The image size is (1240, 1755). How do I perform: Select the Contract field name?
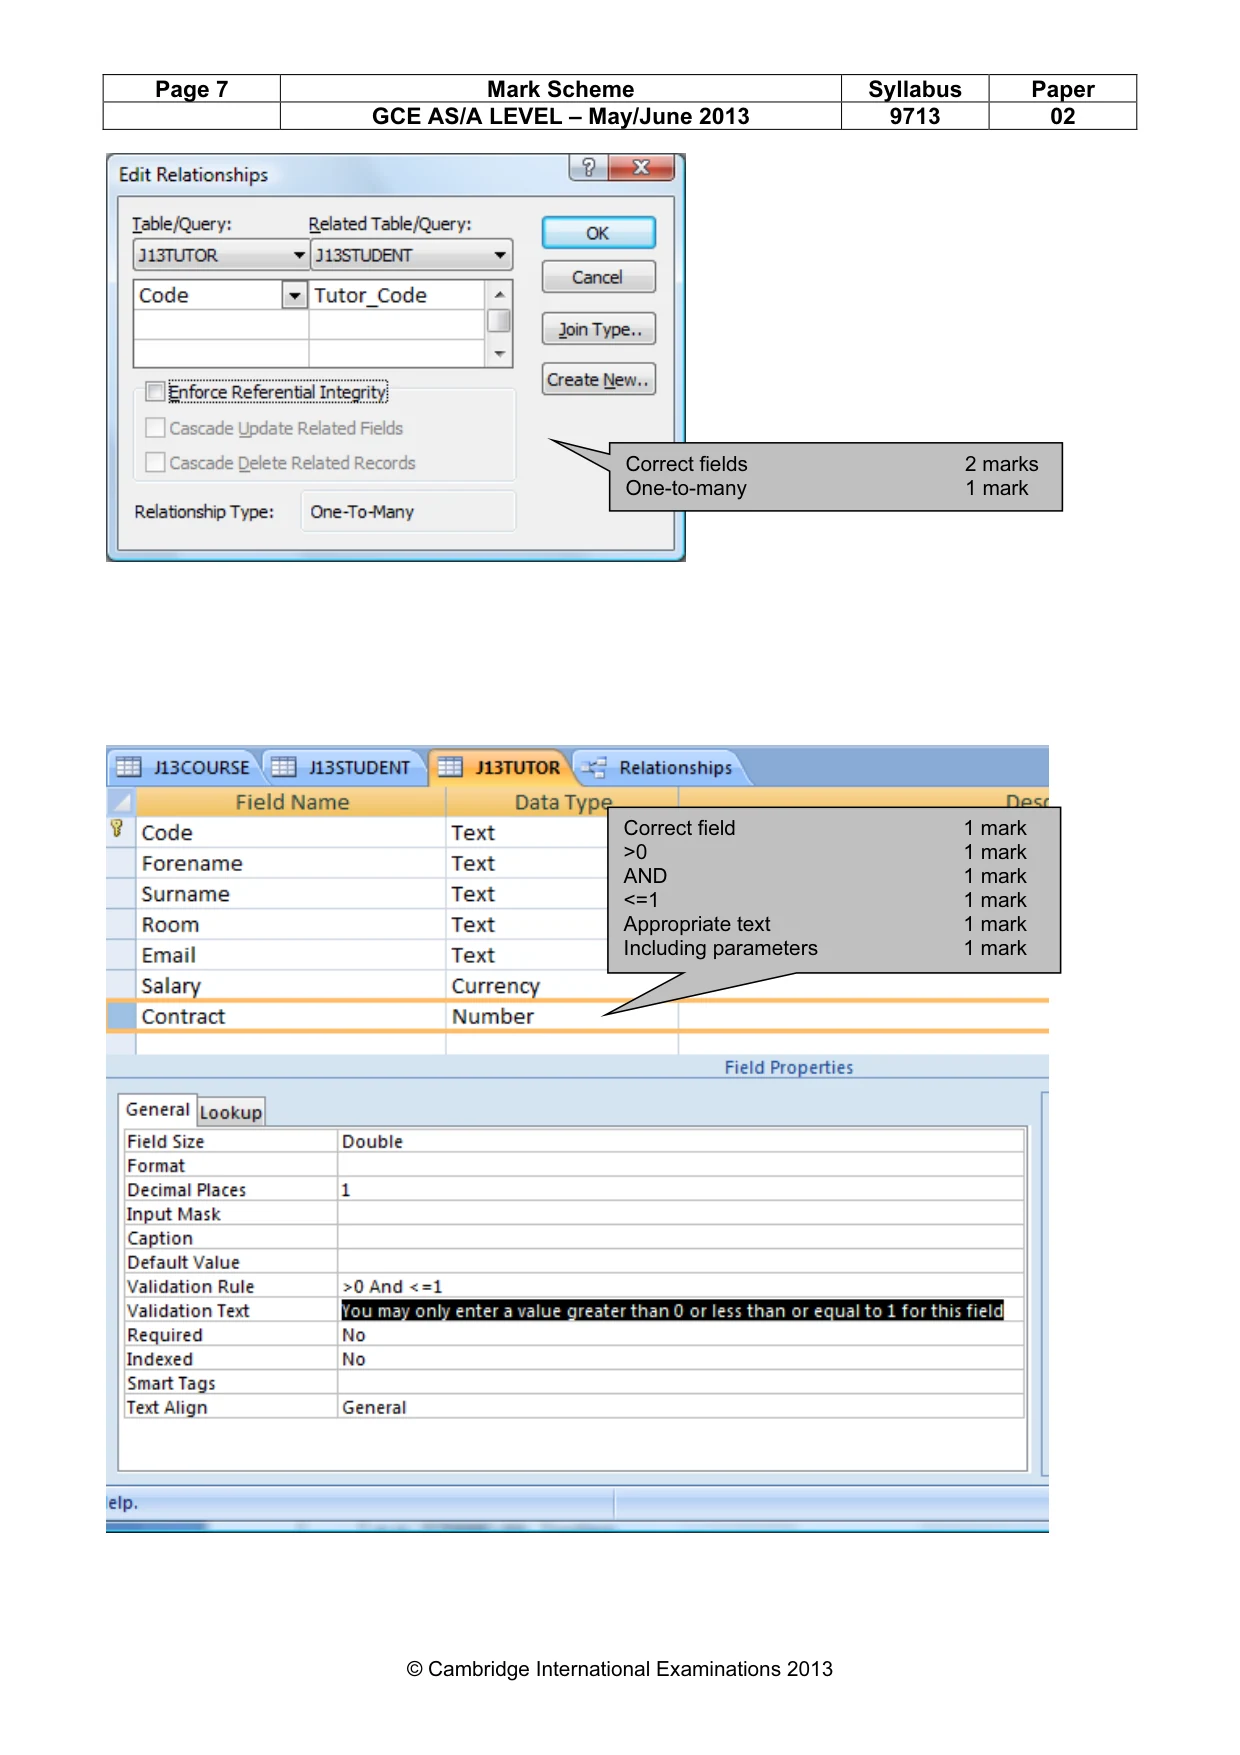pyautogui.click(x=183, y=1016)
